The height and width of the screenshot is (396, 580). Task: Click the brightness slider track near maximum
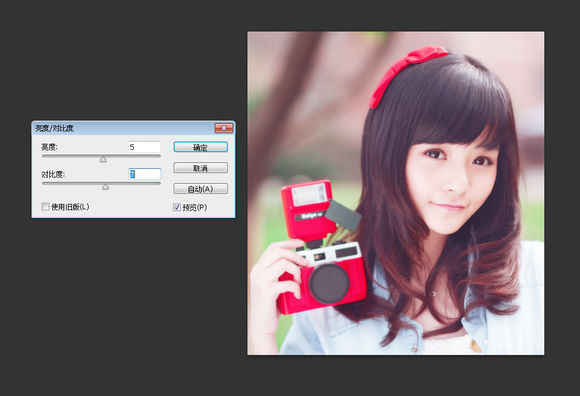tap(158, 156)
